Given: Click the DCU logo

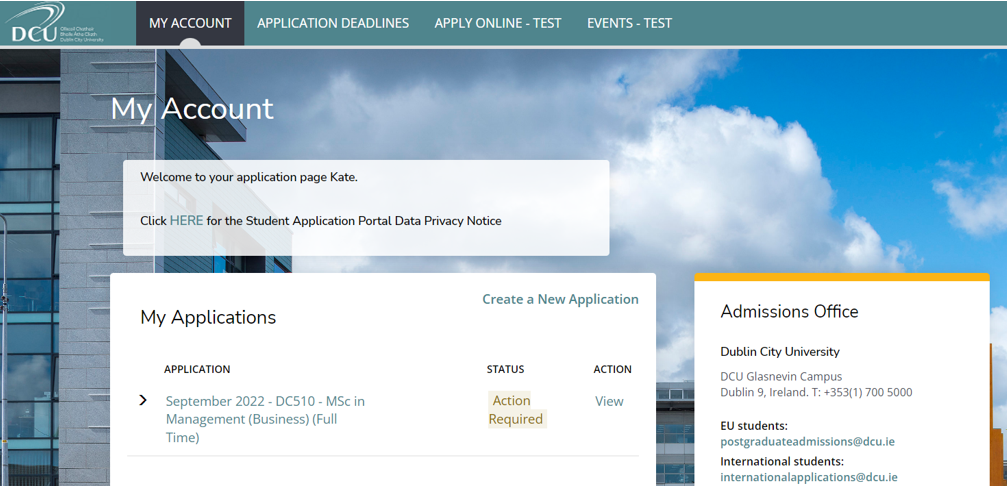Looking at the screenshot, I should (55, 23).
